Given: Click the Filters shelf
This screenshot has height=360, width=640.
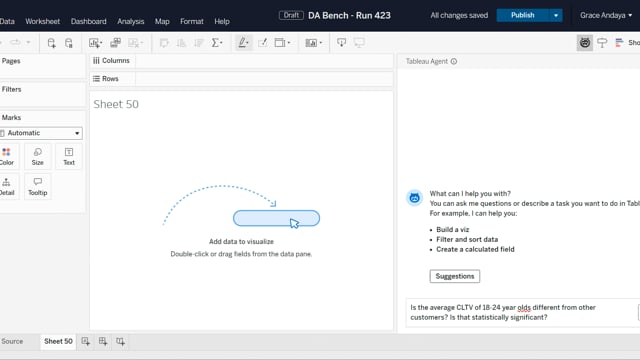Looking at the screenshot, I should click(42, 95).
